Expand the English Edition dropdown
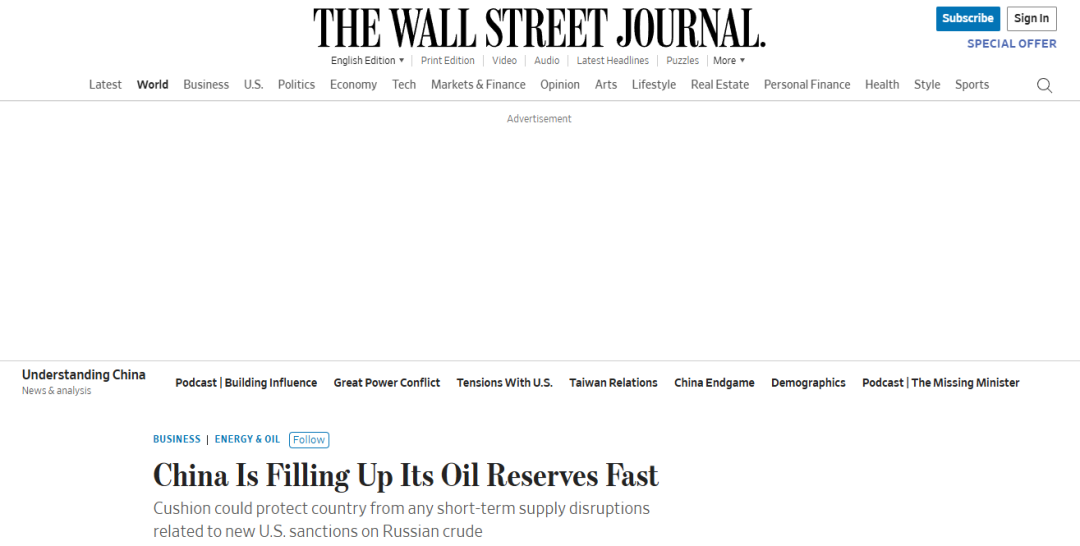Image resolution: width=1080 pixels, height=546 pixels. coord(367,61)
